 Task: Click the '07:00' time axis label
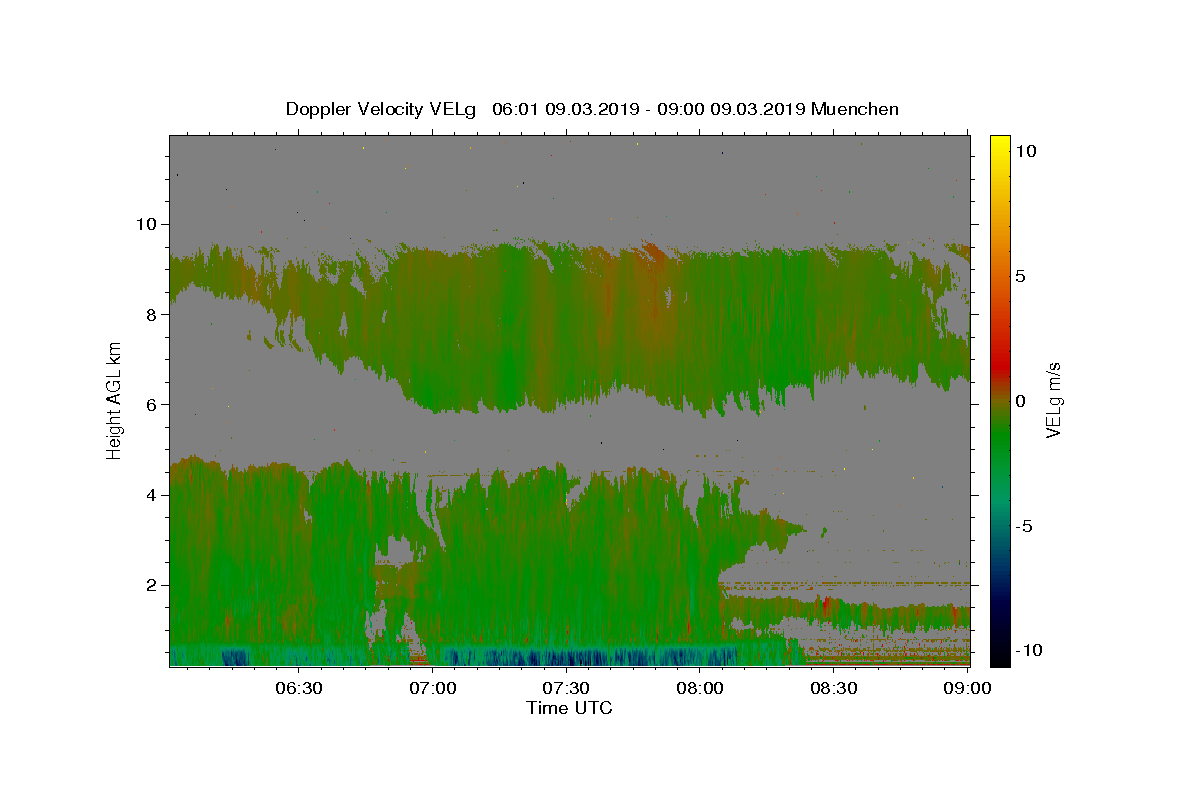(x=433, y=688)
